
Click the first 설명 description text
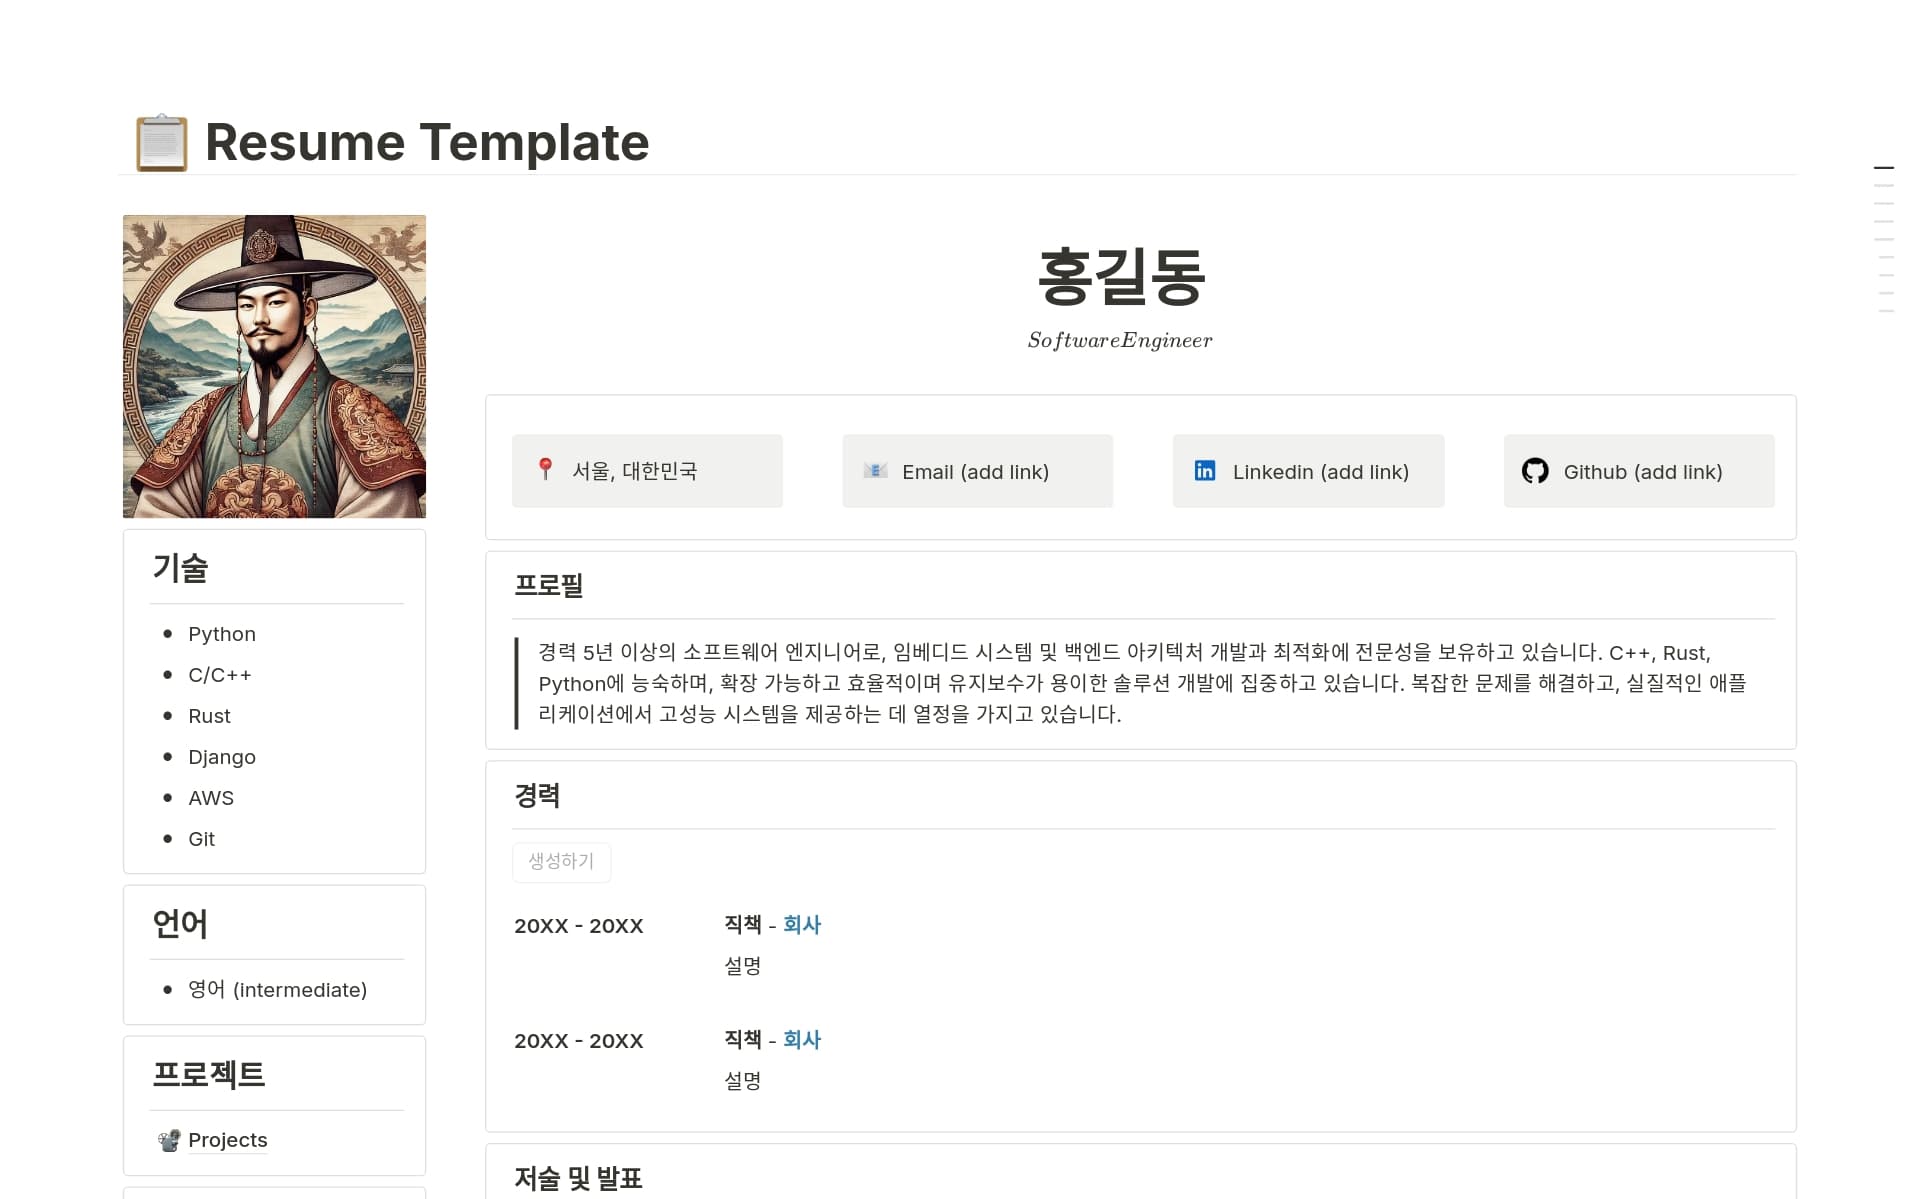click(743, 966)
